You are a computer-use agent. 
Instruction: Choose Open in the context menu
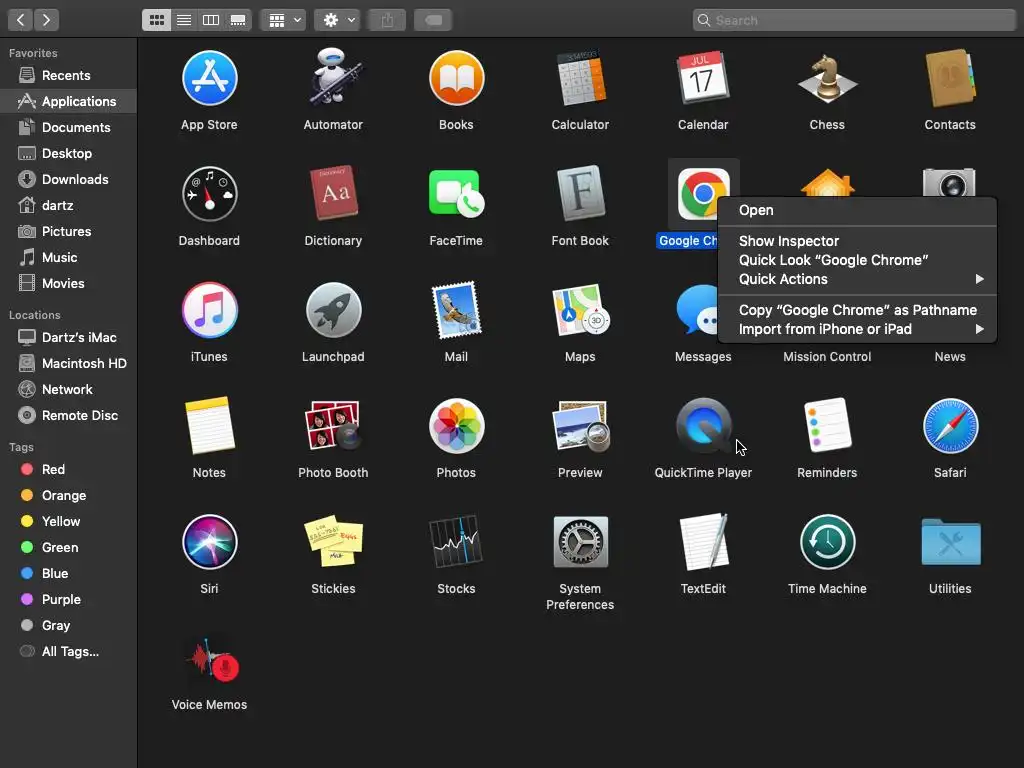point(857,210)
